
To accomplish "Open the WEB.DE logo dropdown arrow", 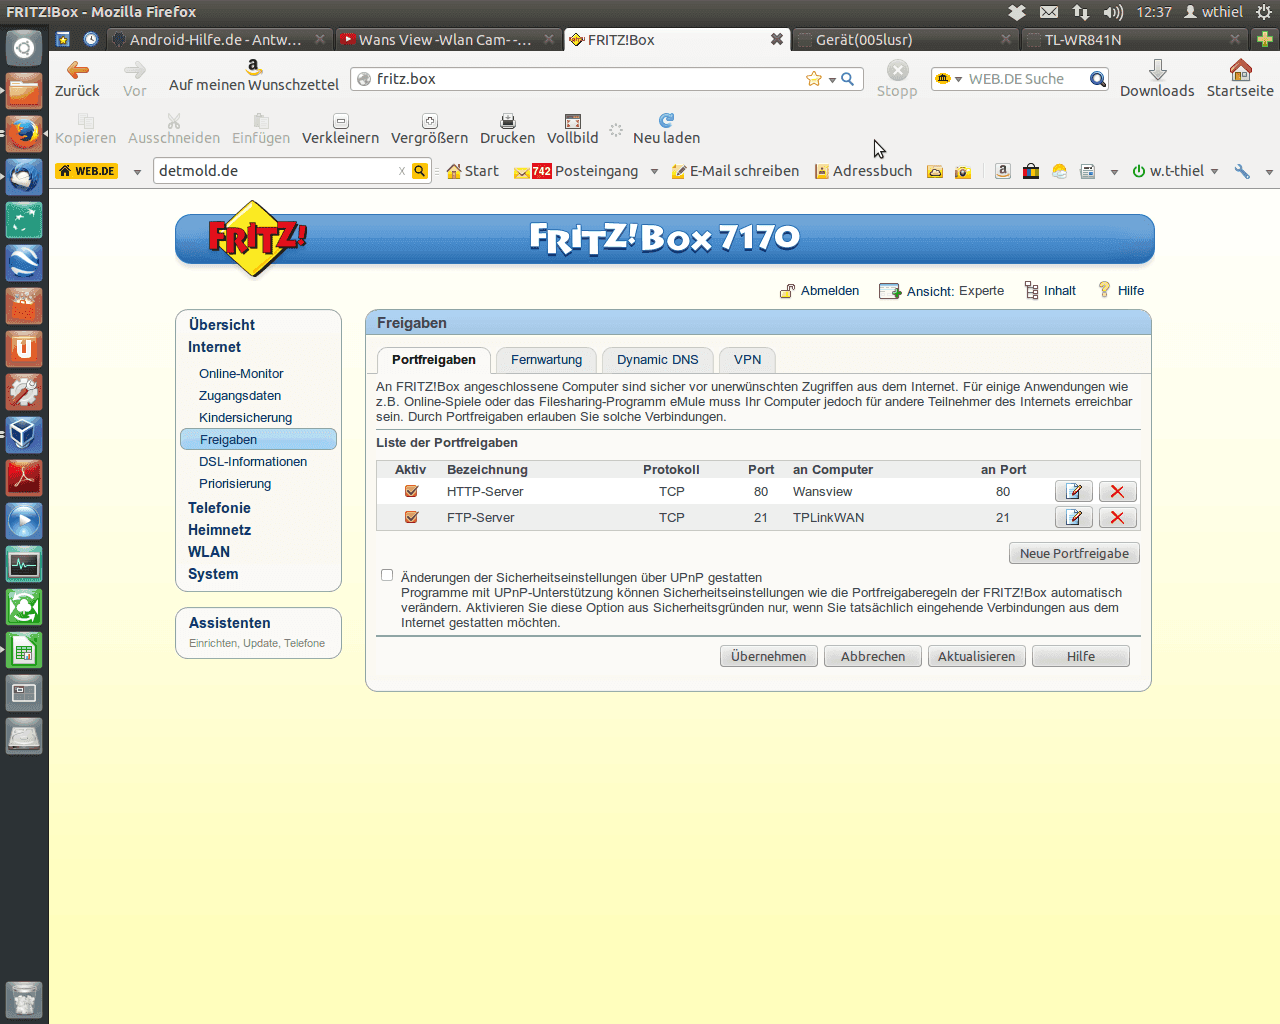I will point(137,172).
